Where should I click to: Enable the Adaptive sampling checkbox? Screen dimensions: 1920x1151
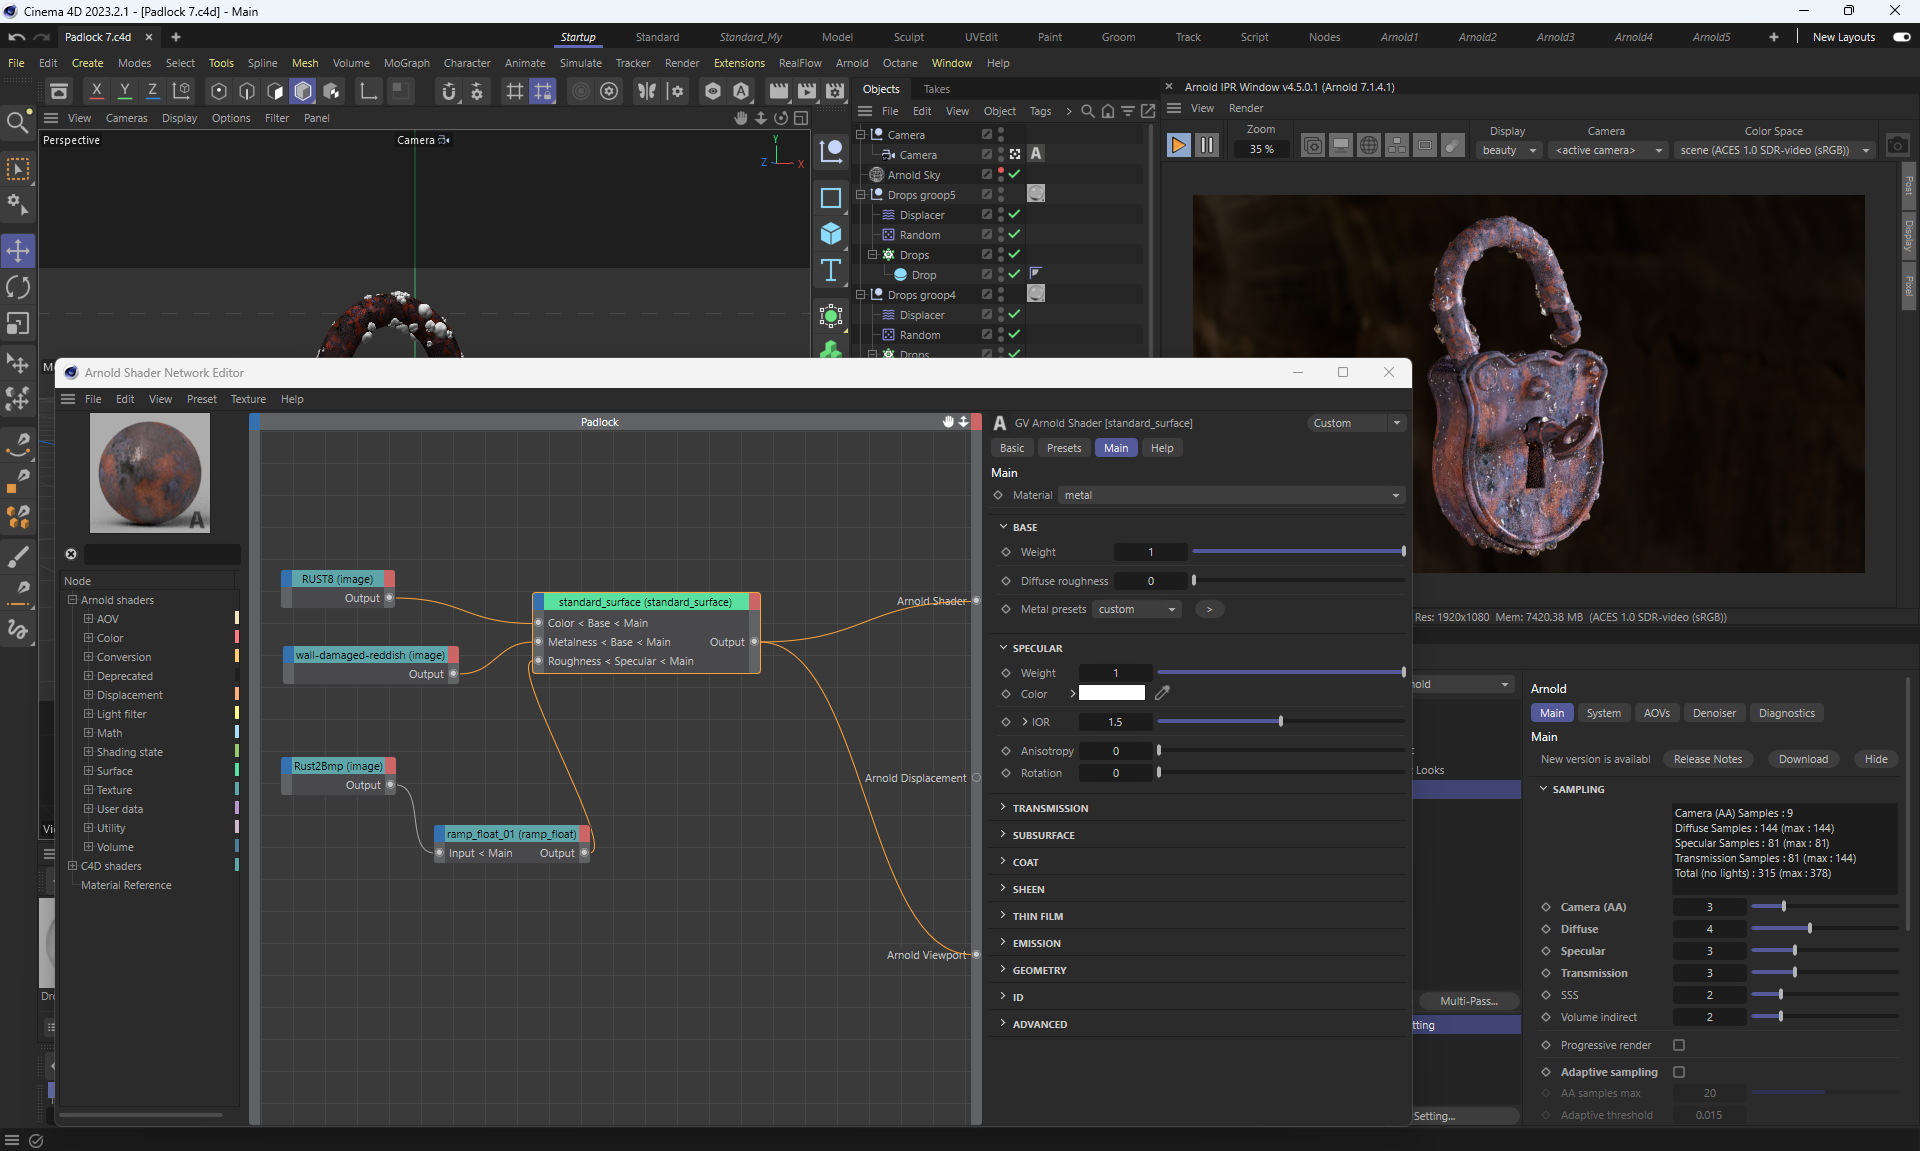point(1679,1072)
